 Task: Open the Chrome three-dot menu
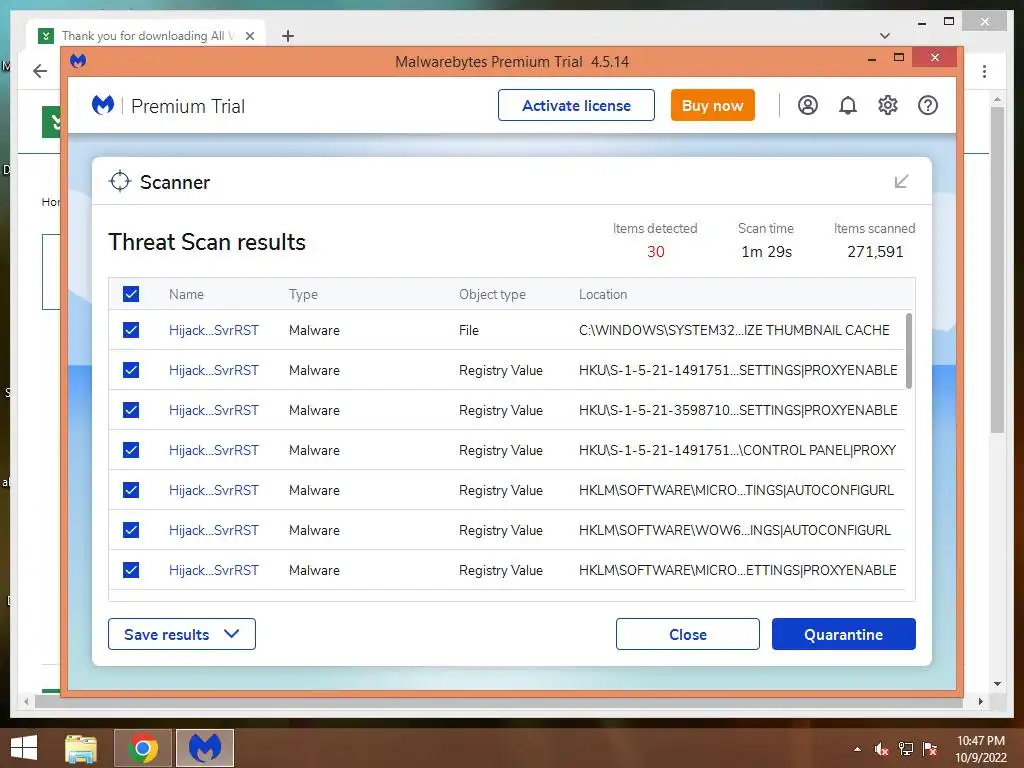click(984, 71)
